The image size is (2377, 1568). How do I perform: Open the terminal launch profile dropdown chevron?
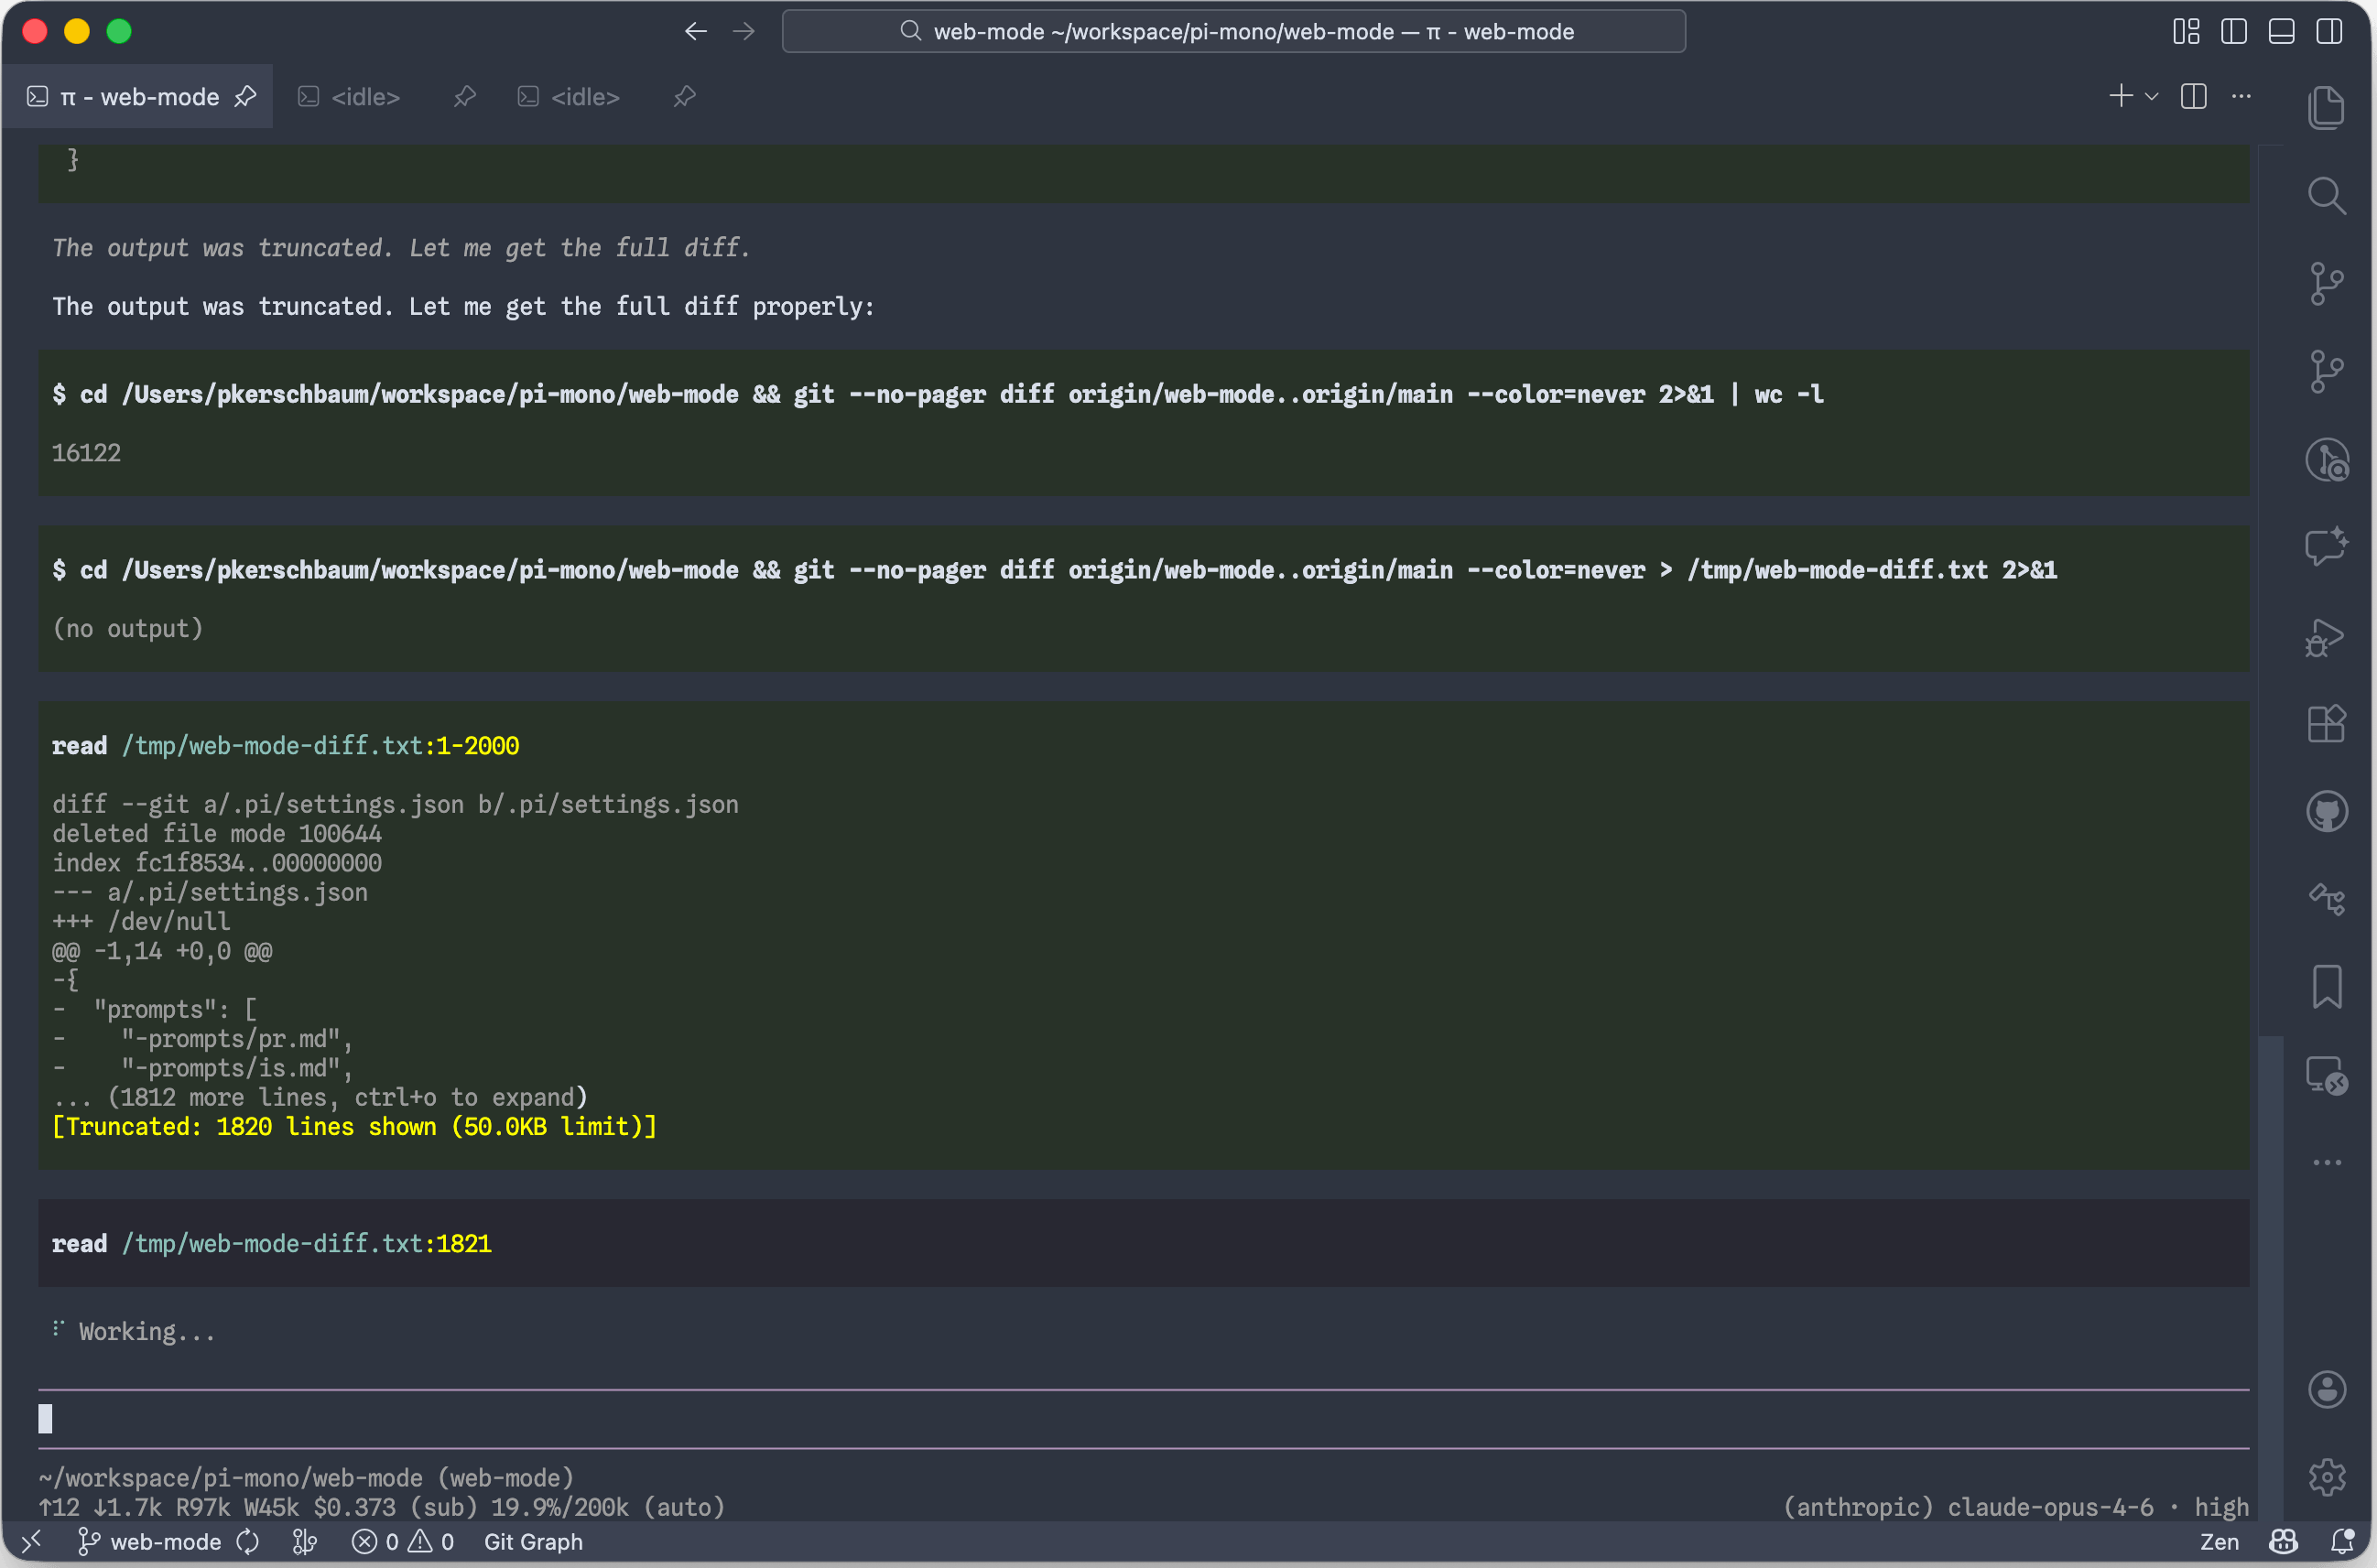click(2151, 96)
